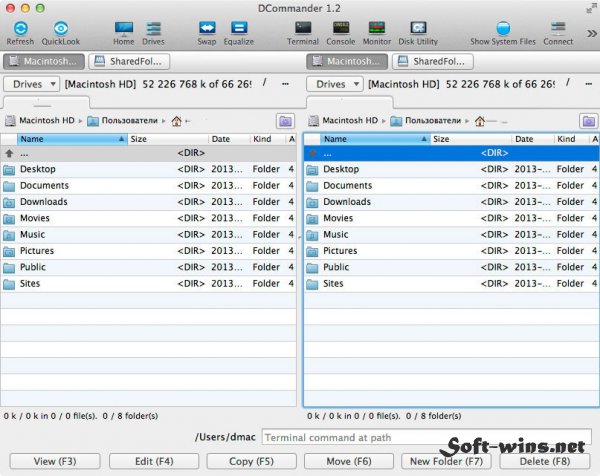Screen dimensions: 600x476
Task: Open the Drives toolbar icon
Action: 153,28
